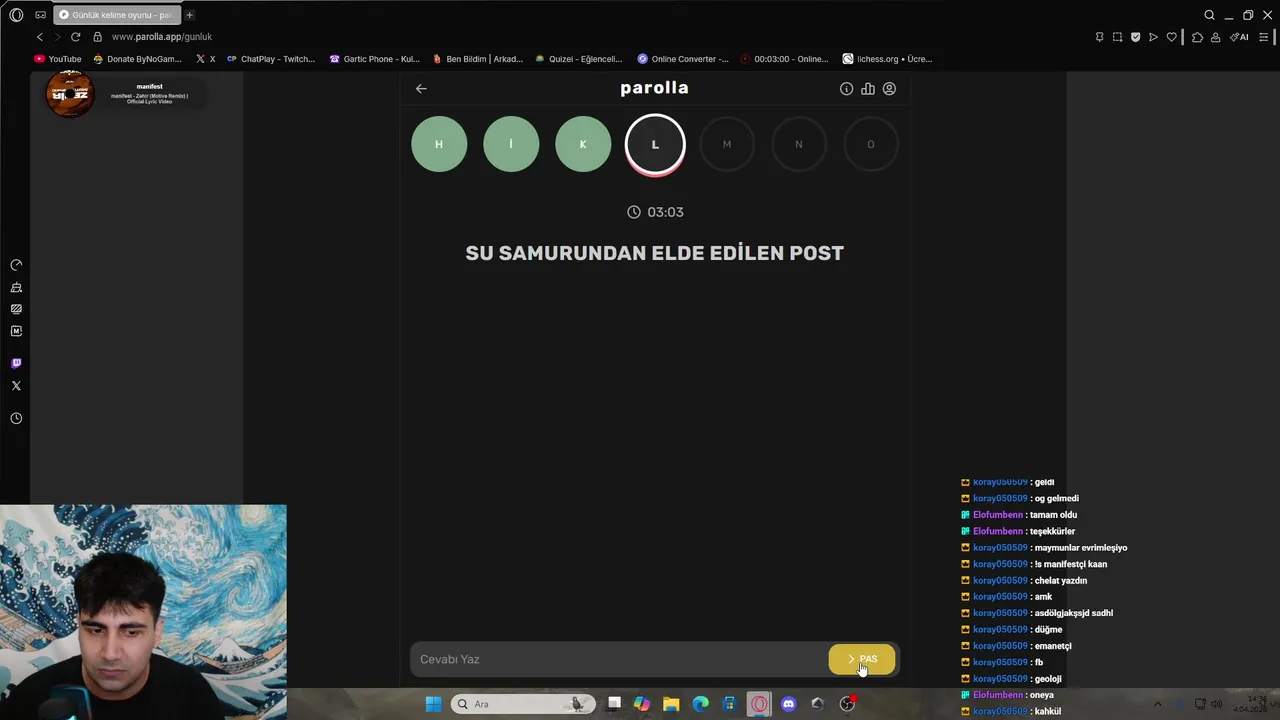Click chat message 'teşekkürler' by Elofumbenn

click(1053, 531)
